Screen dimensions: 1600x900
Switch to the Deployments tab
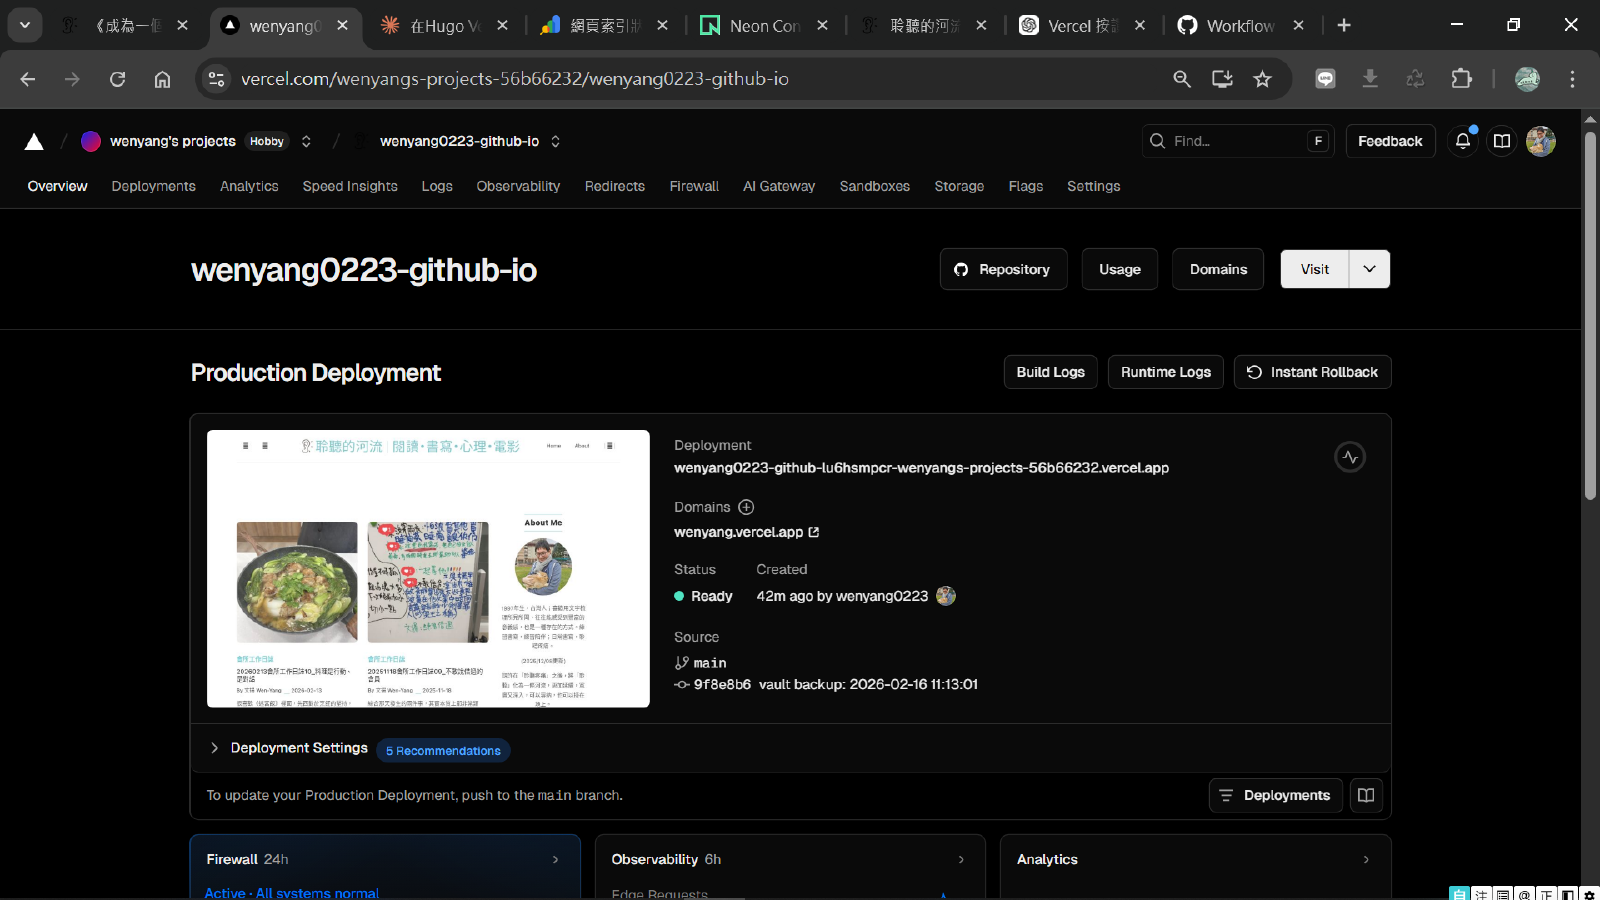(x=154, y=186)
